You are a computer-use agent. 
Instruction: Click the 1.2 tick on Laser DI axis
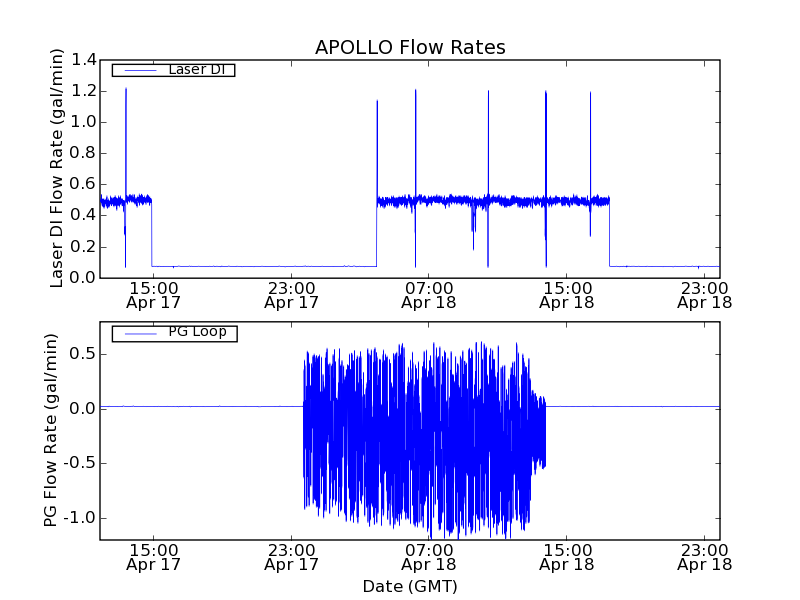click(x=83, y=91)
